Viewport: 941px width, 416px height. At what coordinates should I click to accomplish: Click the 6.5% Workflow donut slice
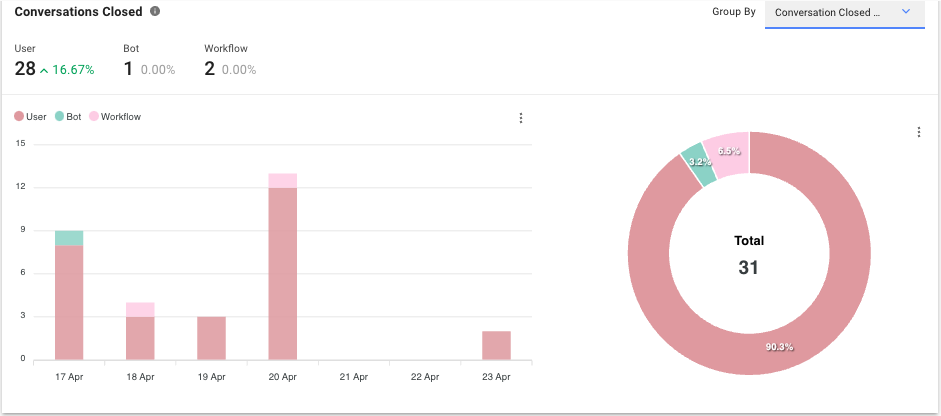coord(727,152)
